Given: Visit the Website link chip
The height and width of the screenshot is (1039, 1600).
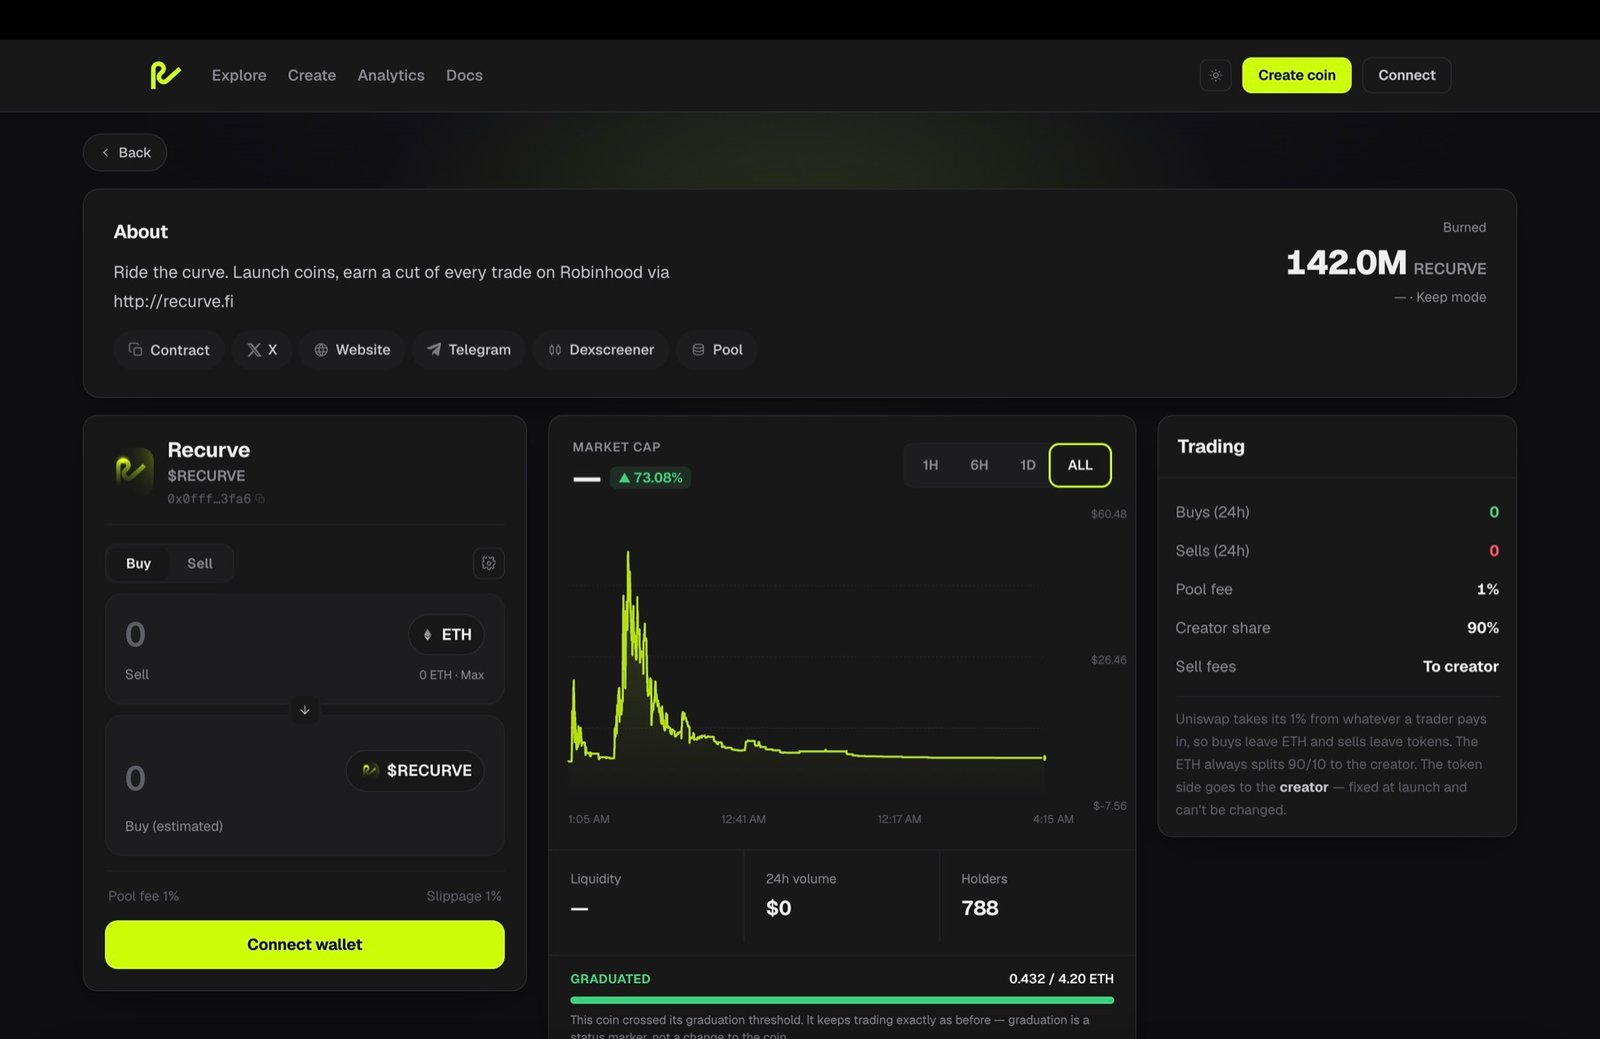Looking at the screenshot, I should [x=352, y=350].
